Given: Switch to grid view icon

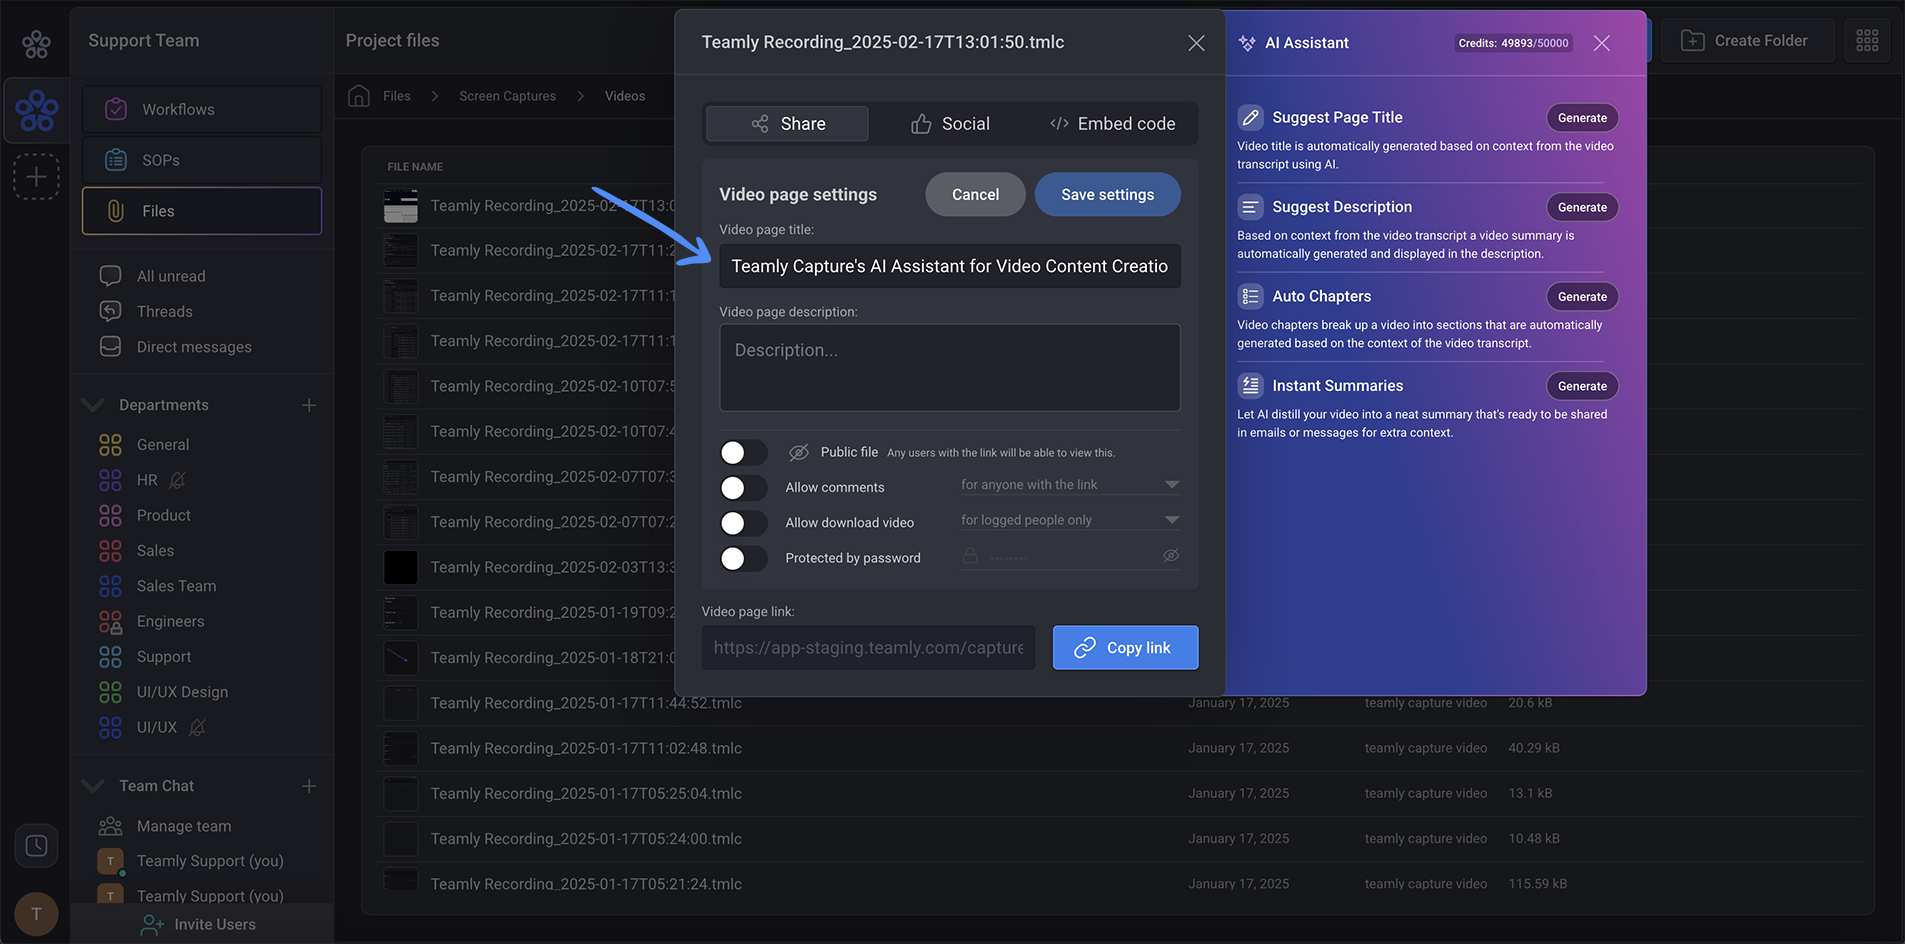Looking at the screenshot, I should (x=1867, y=41).
